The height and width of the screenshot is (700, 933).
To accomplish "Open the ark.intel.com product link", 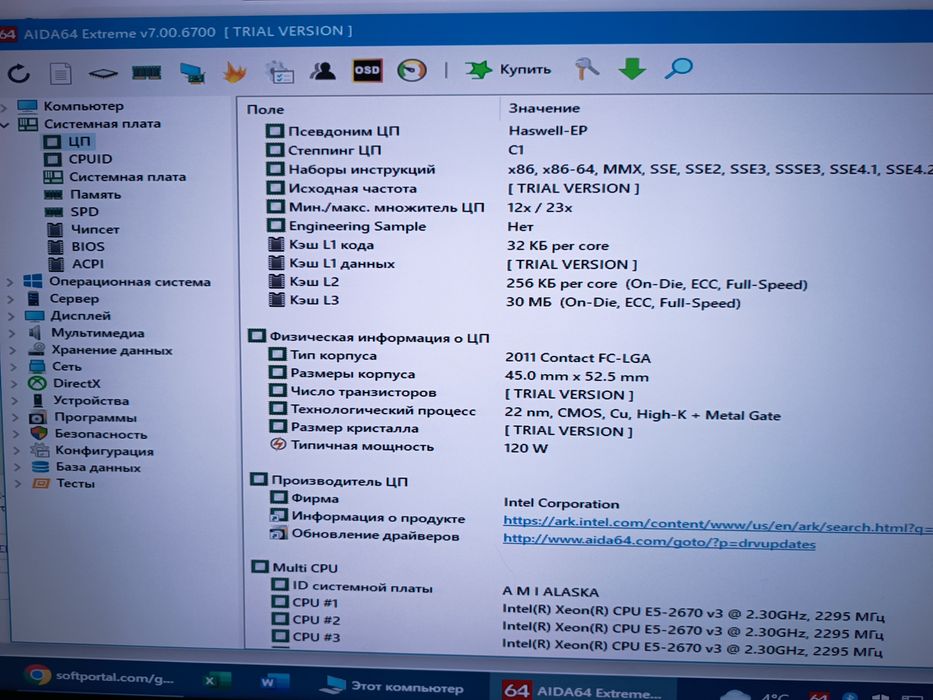I will pyautogui.click(x=718, y=524).
